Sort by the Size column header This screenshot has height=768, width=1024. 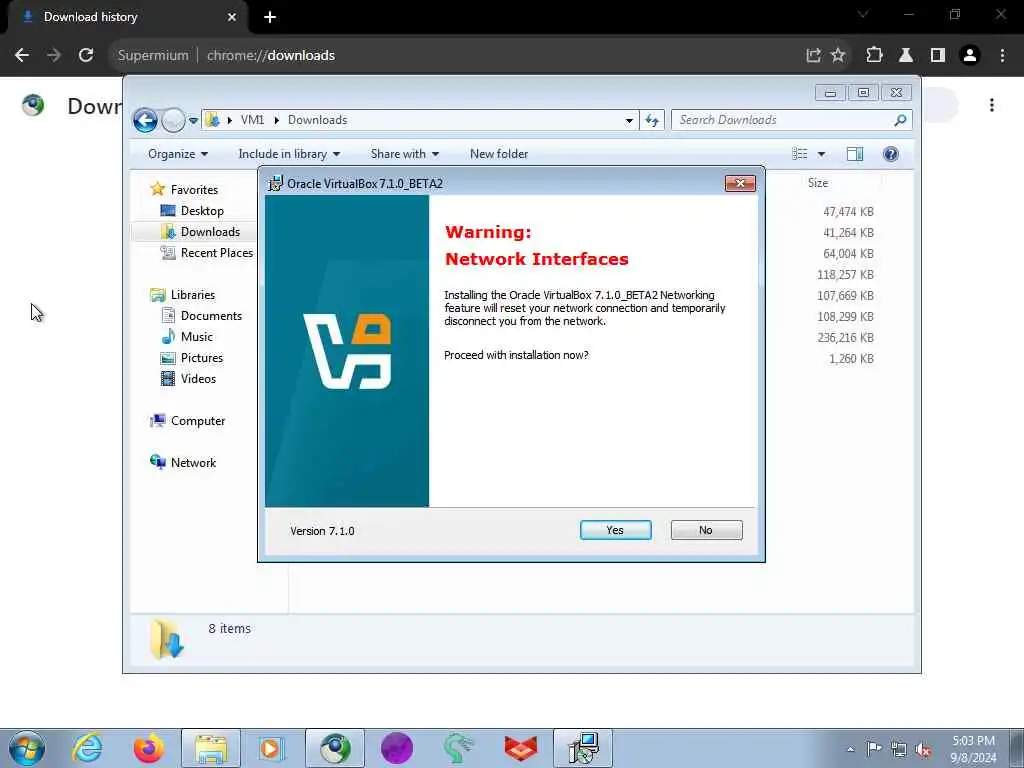[x=818, y=183]
